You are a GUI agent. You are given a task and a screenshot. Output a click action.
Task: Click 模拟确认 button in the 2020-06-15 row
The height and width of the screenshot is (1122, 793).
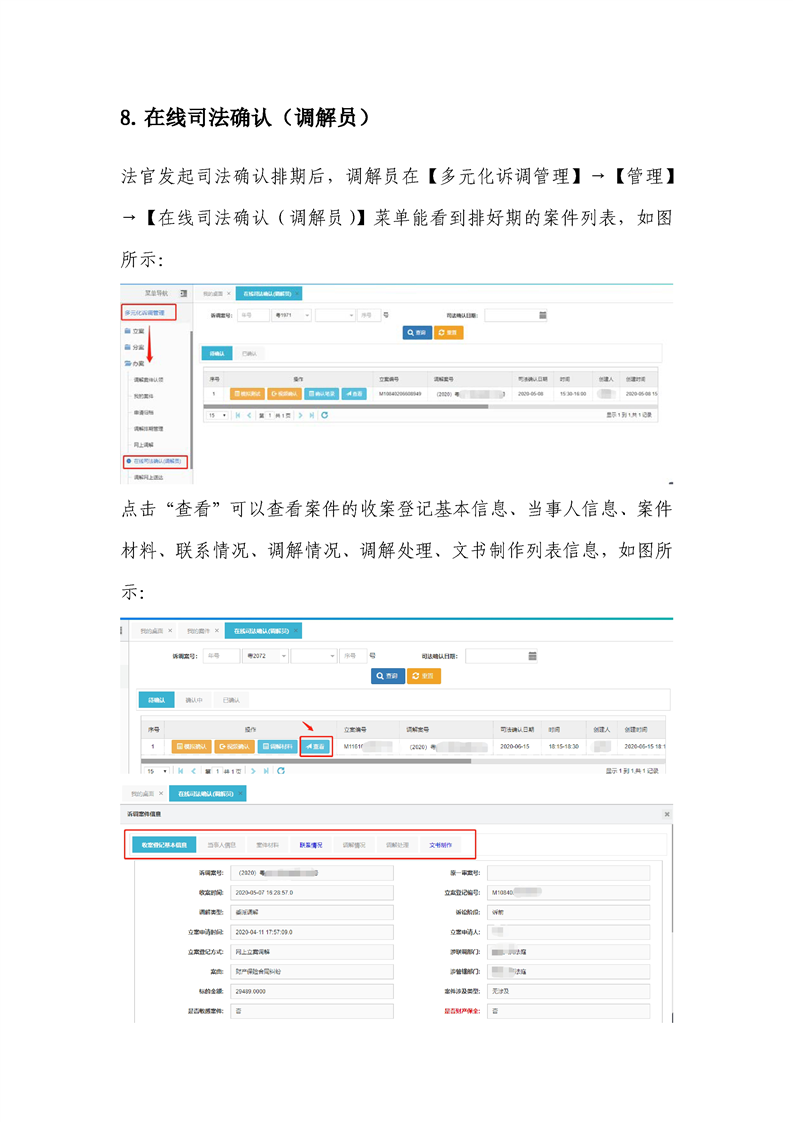[191, 746]
